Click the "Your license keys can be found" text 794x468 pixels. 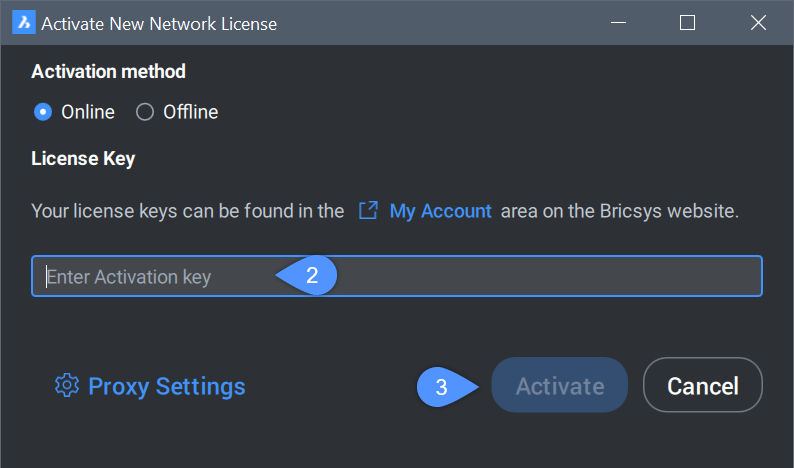187,211
